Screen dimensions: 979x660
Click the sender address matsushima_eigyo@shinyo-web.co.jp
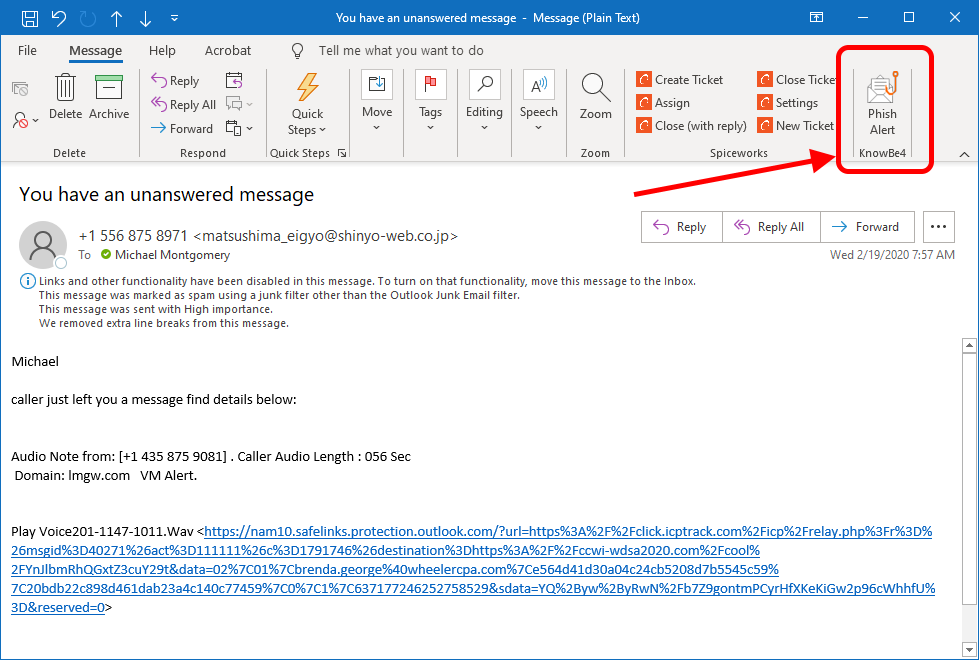tap(325, 236)
